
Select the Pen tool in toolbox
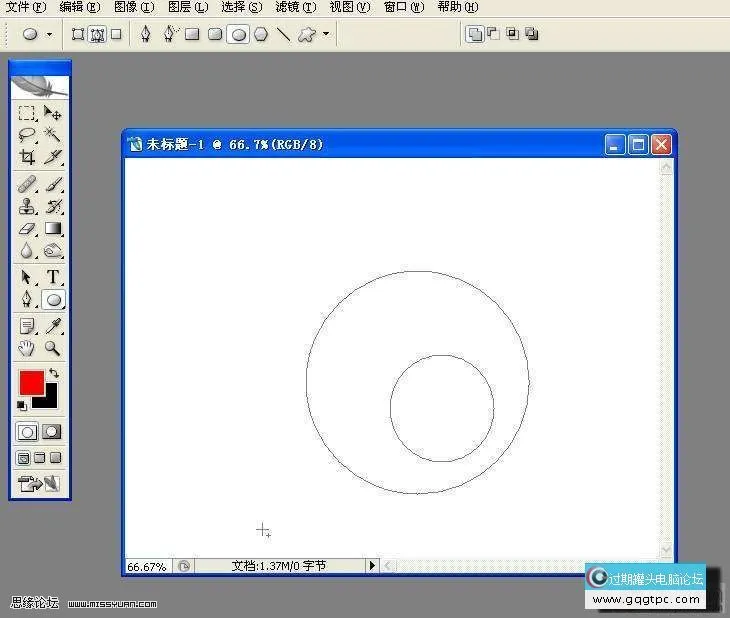pyautogui.click(x=27, y=299)
